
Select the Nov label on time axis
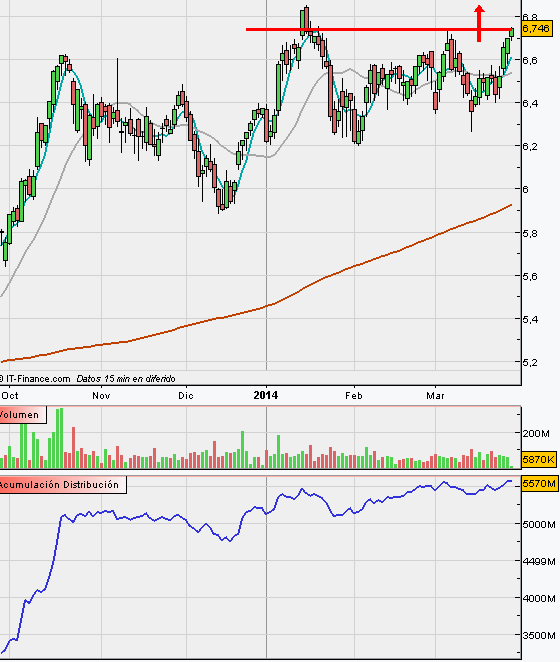click(x=101, y=396)
